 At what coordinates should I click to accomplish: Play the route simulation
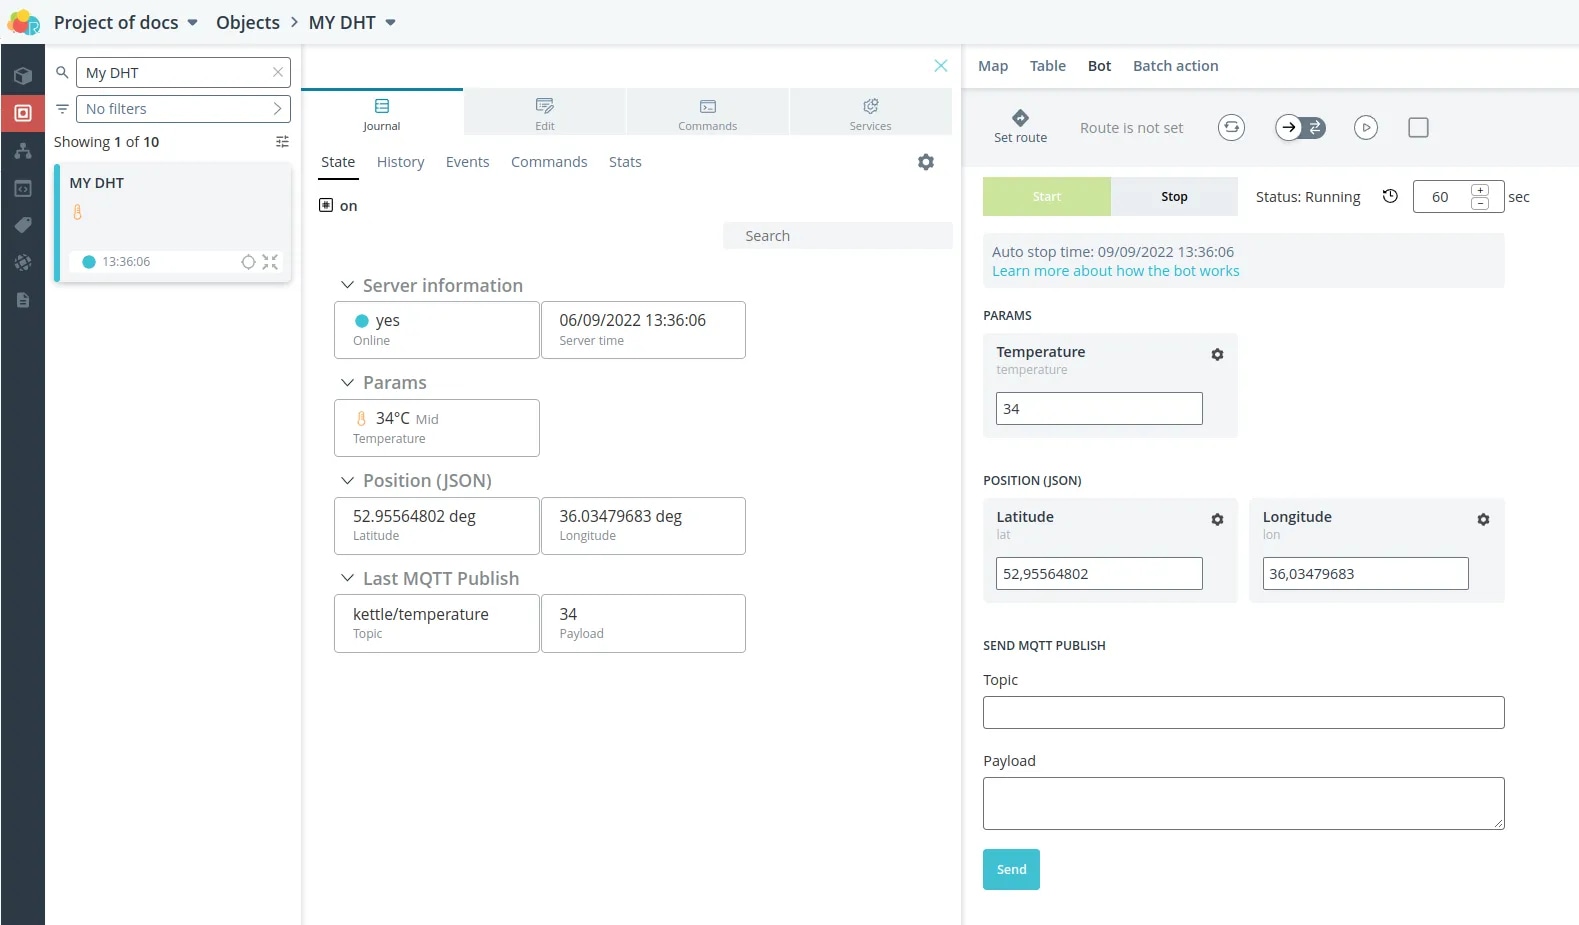pos(1366,127)
